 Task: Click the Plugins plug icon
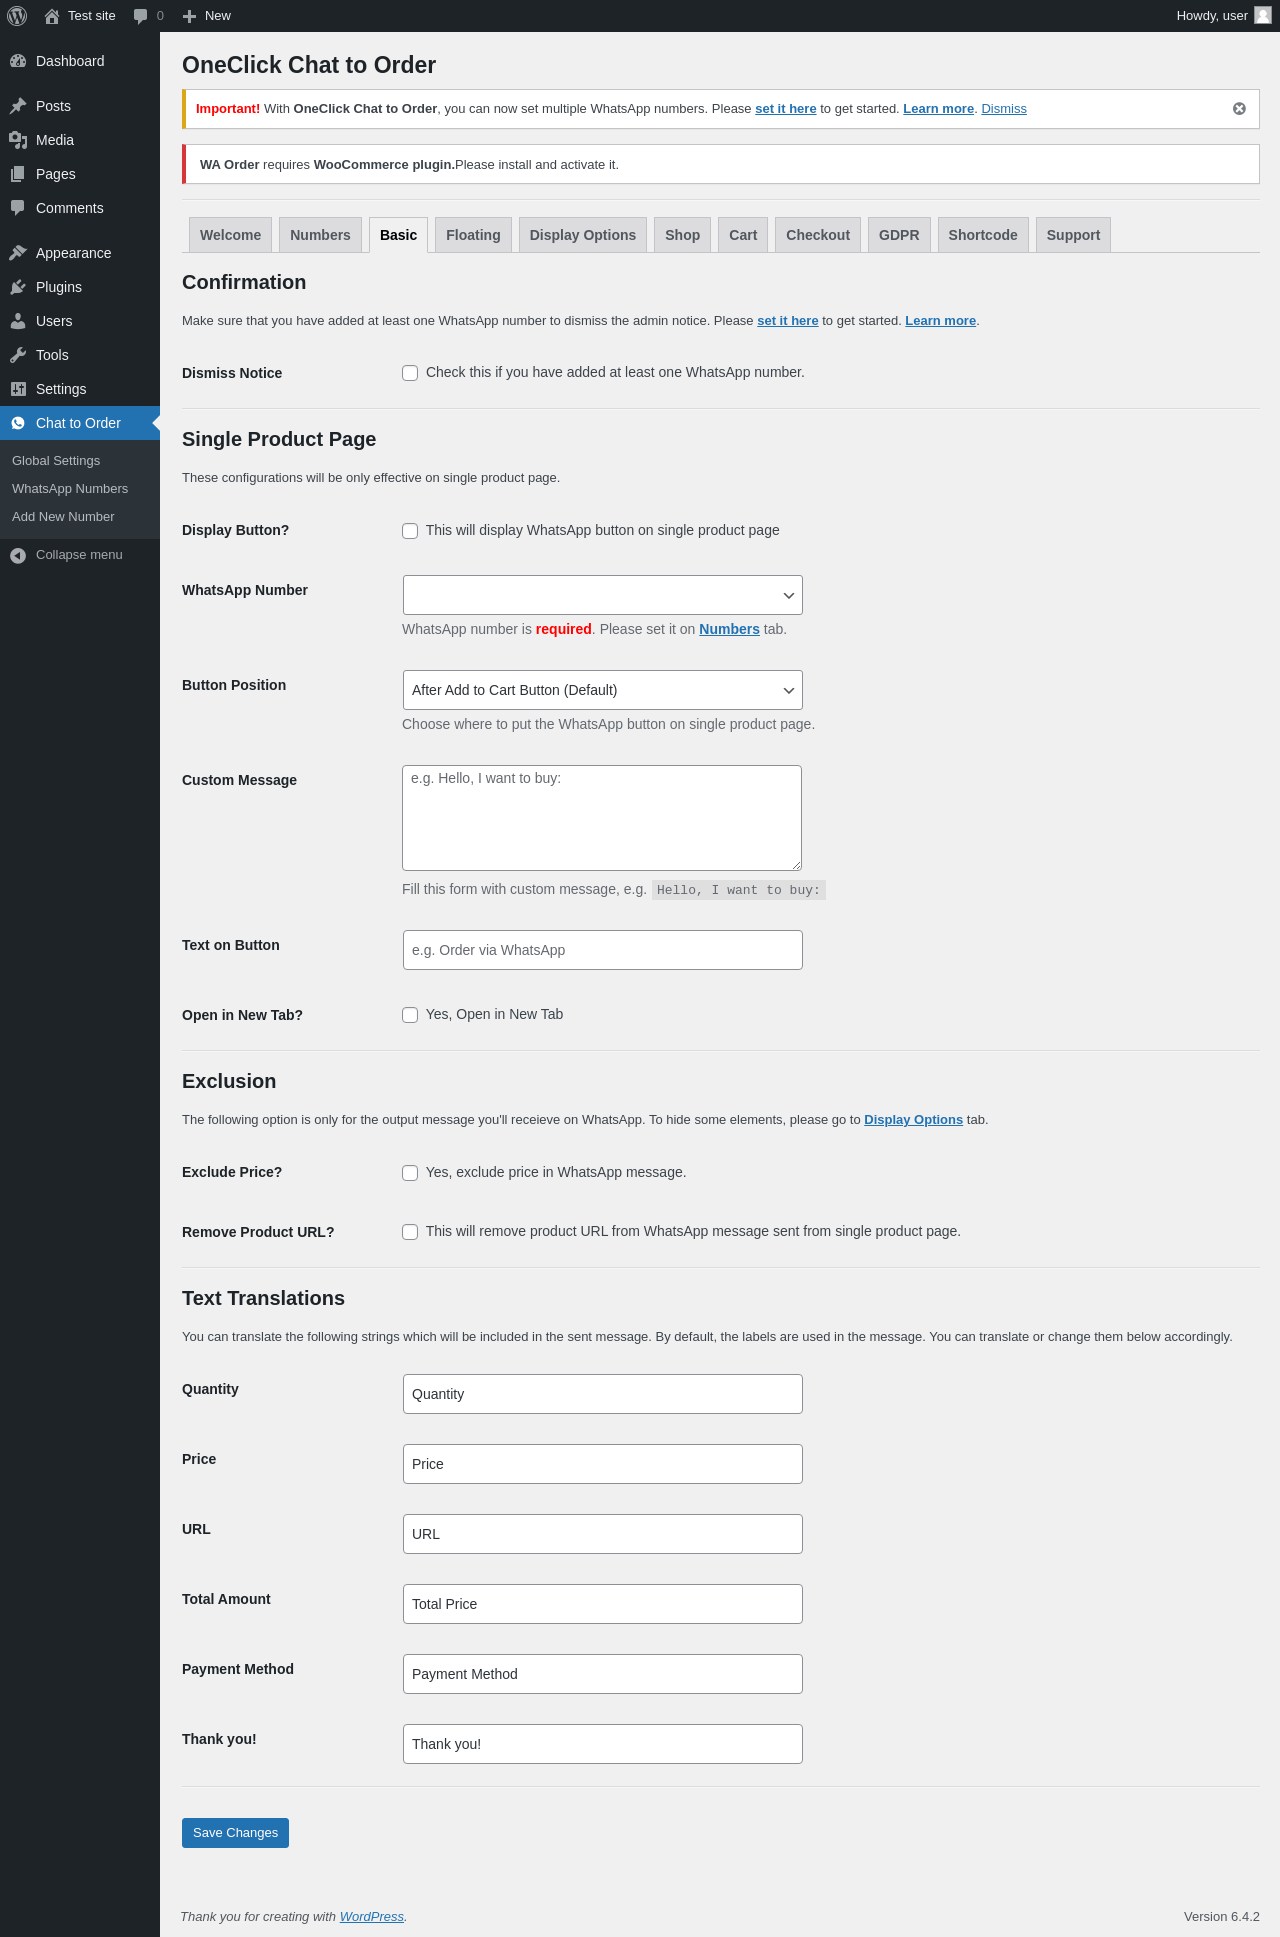coord(18,287)
